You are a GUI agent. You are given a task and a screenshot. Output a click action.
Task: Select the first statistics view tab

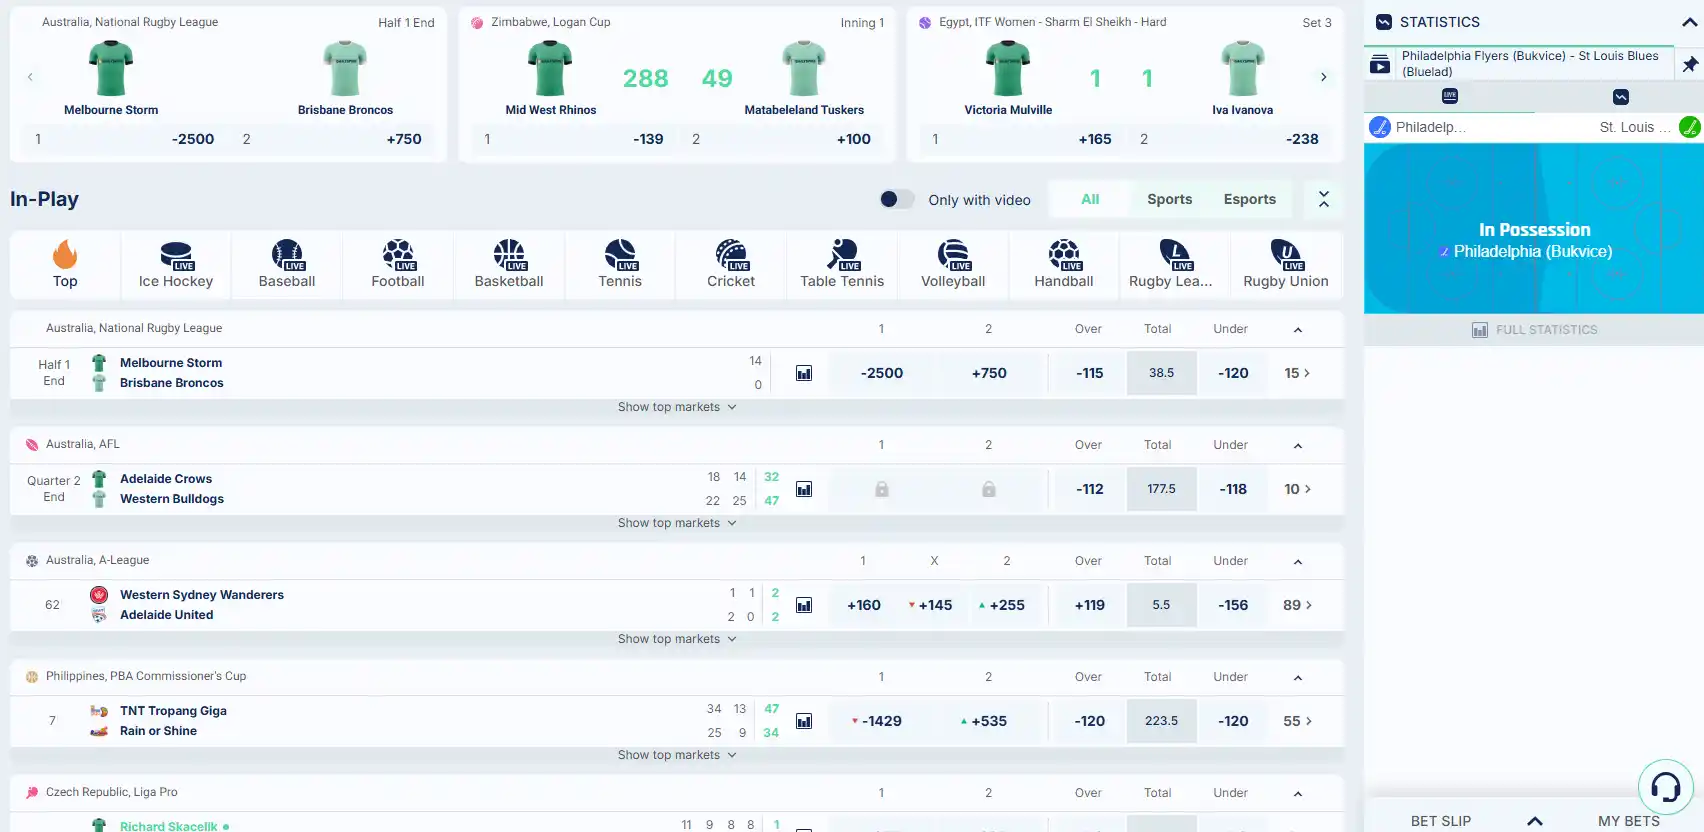[1450, 96]
